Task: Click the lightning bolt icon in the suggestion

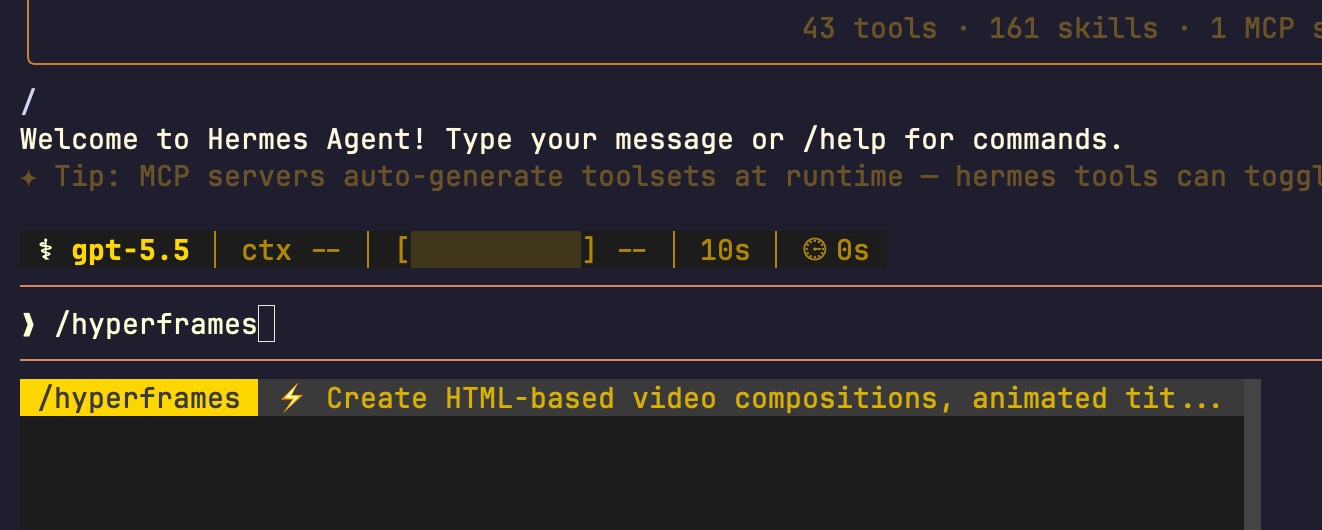Action: pos(291,399)
